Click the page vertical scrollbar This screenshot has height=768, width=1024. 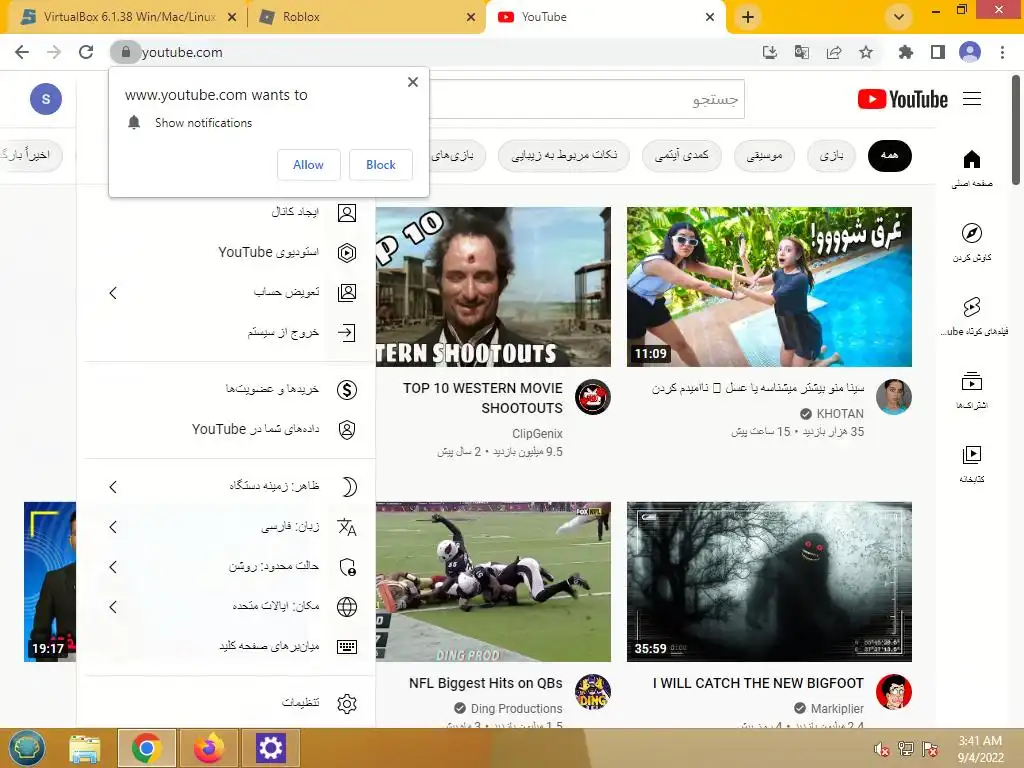tap(1016, 129)
